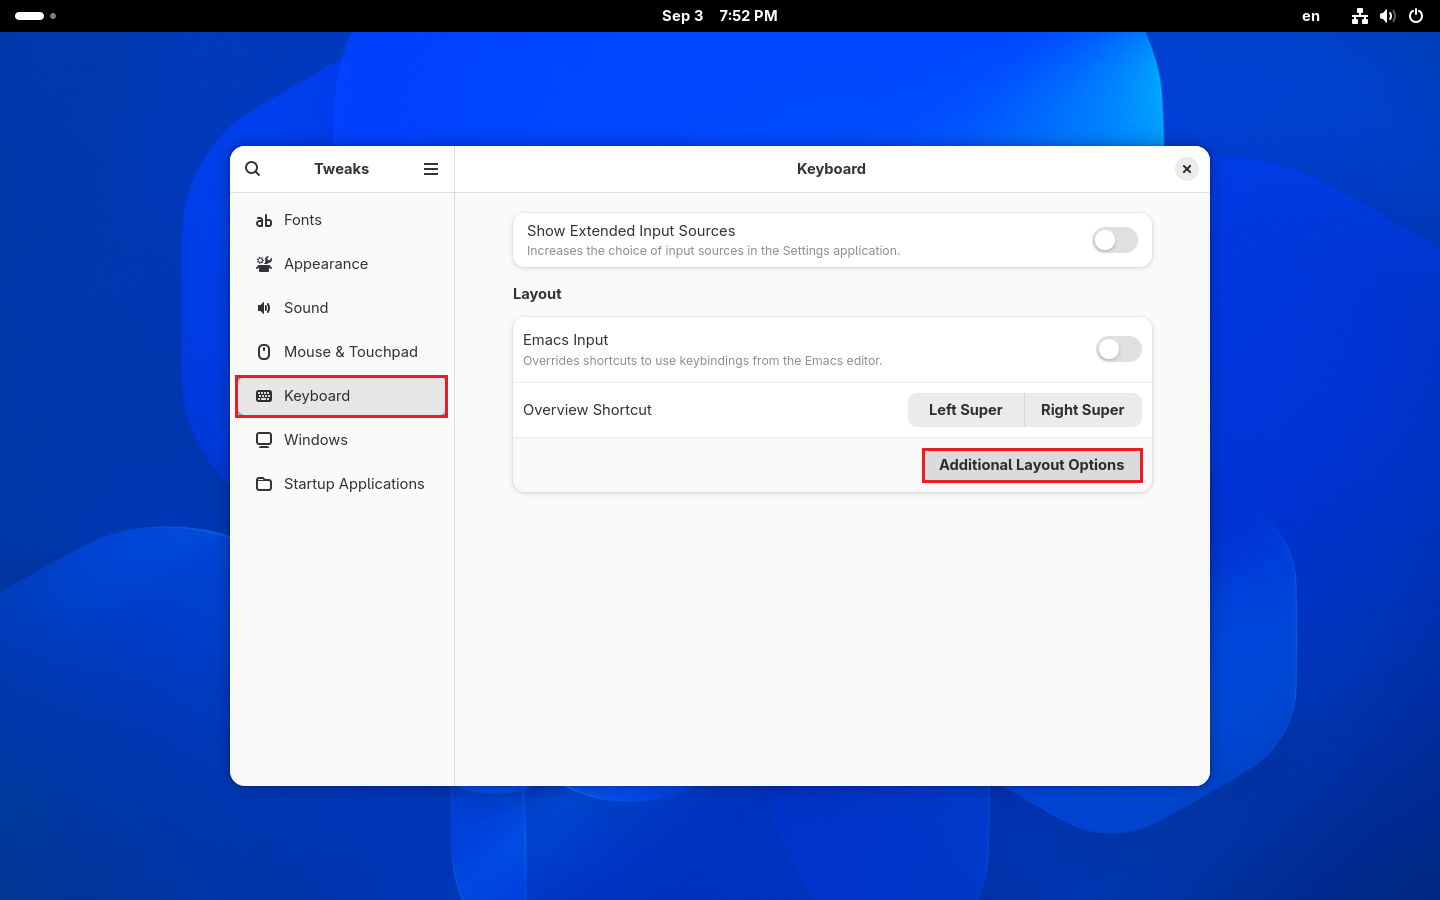Click the Show Extended Input Sources label
The height and width of the screenshot is (900, 1440).
(x=631, y=231)
